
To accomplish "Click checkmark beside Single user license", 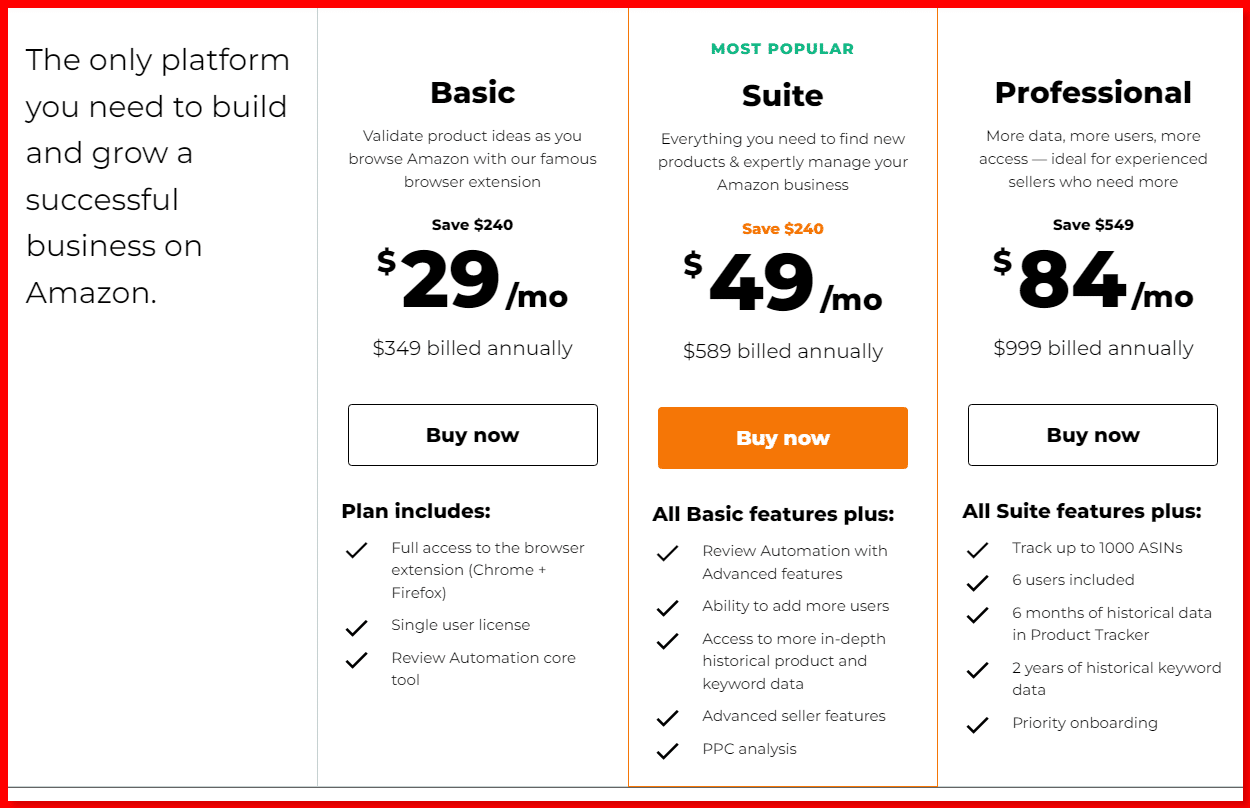I will (356, 628).
